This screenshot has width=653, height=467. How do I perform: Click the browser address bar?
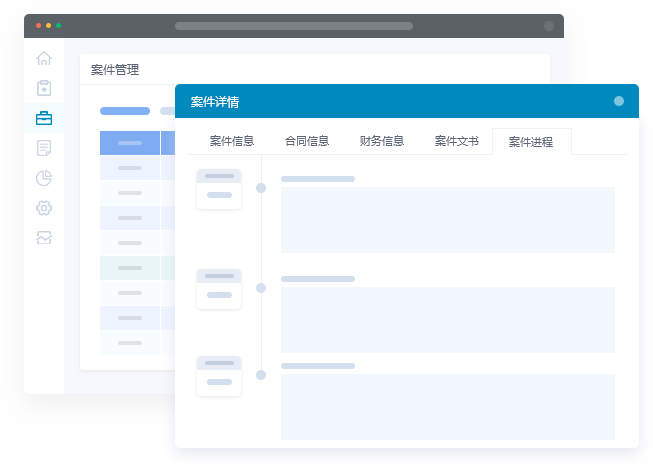294,26
